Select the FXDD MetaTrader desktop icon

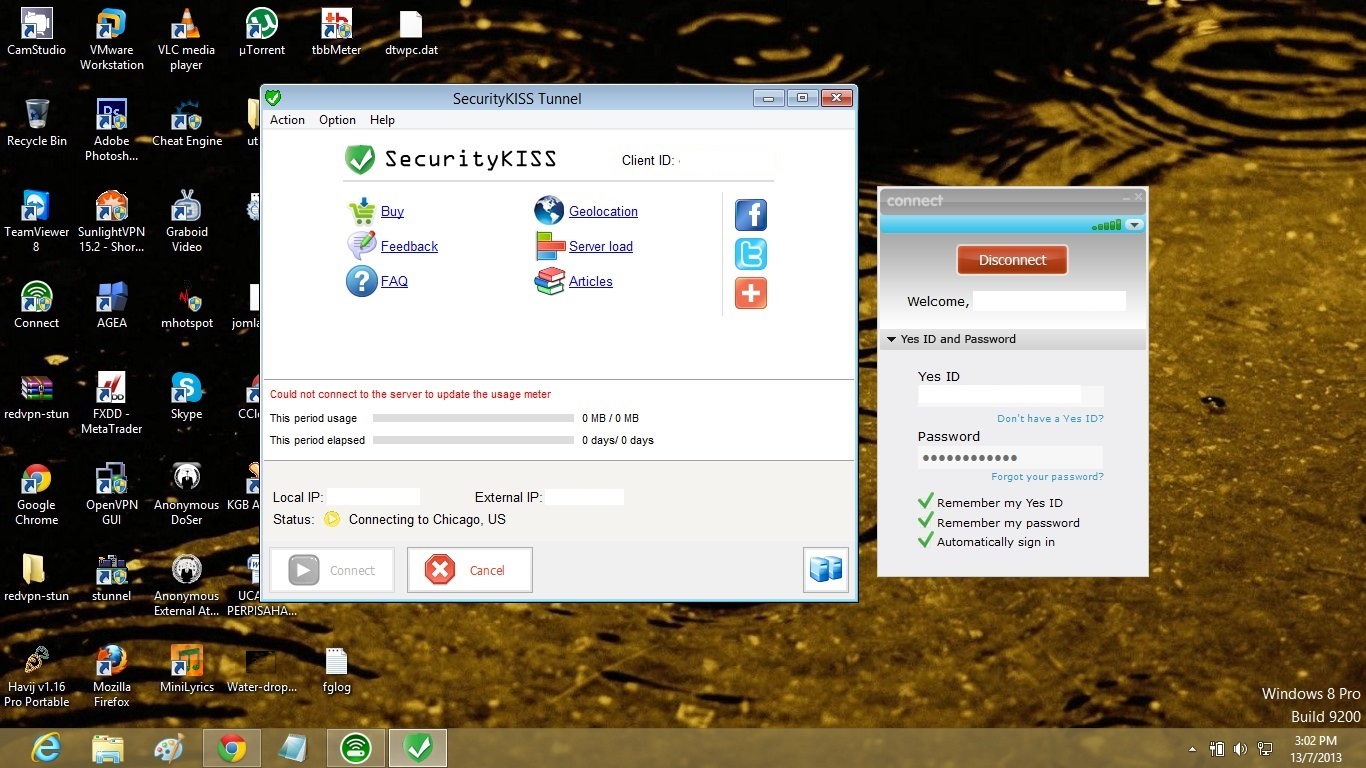coord(112,403)
